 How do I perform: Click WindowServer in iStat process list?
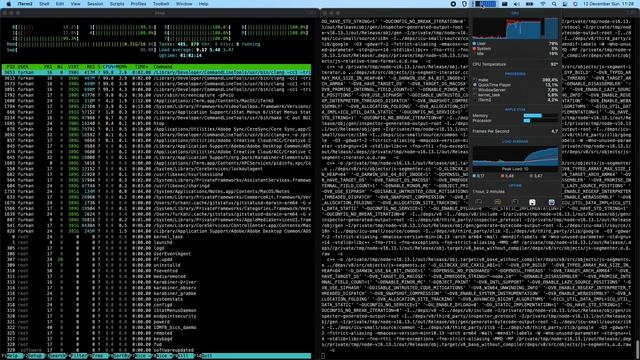tap(515, 90)
